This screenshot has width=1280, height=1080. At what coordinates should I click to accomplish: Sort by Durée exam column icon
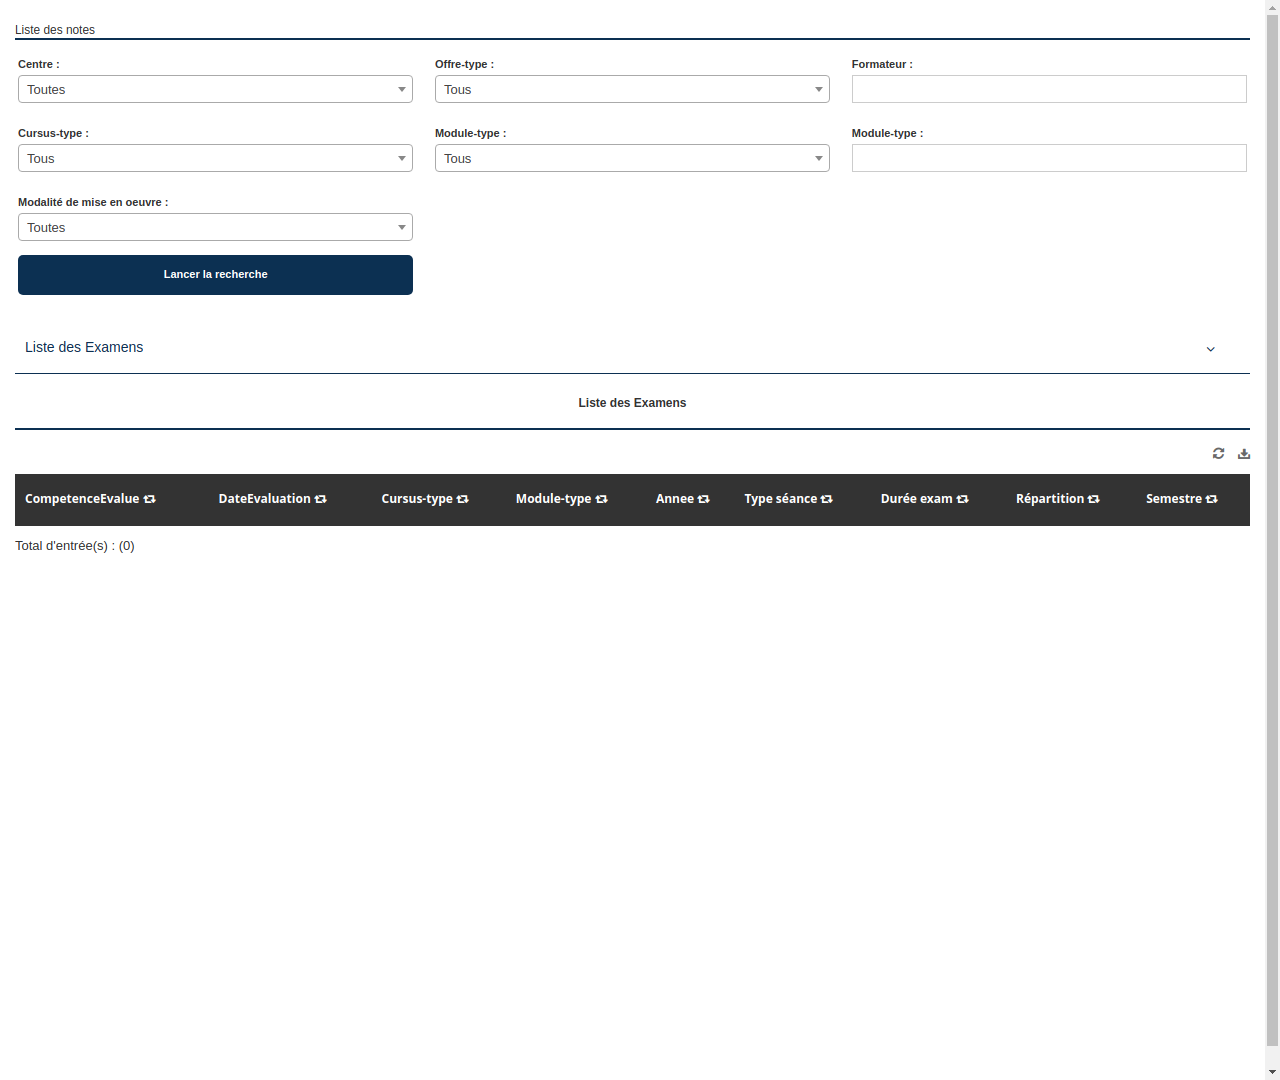[962, 498]
